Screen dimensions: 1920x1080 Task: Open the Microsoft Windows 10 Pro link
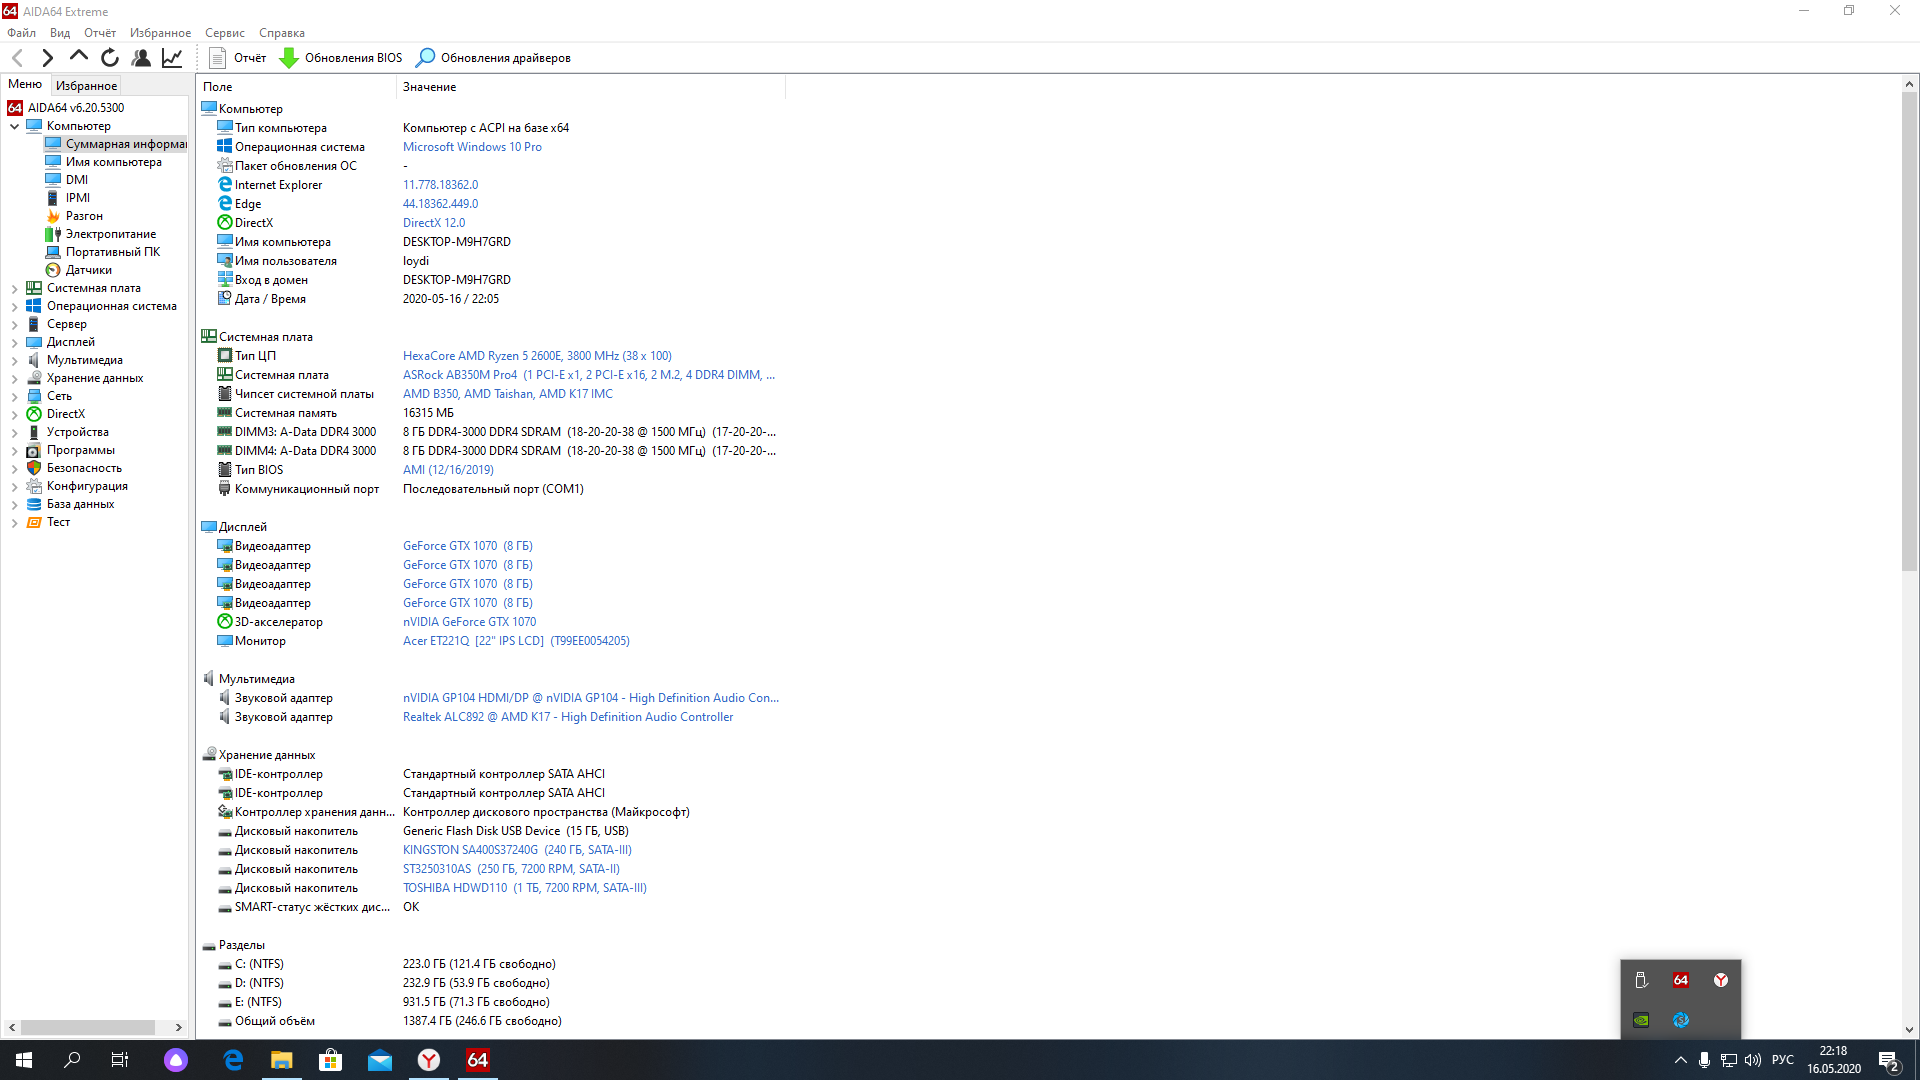coord(472,147)
